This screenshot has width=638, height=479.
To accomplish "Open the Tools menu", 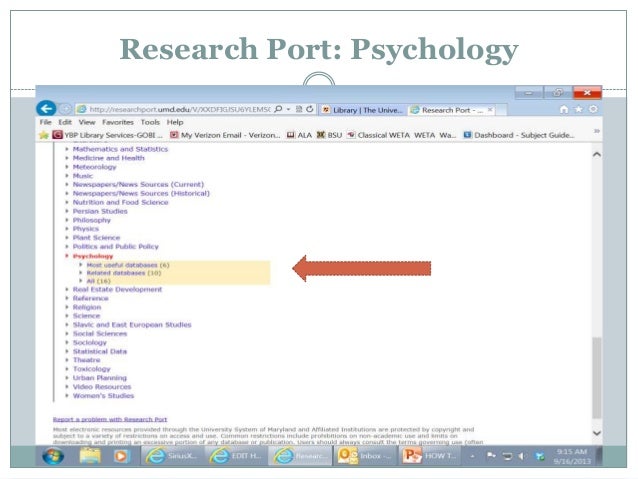I will (x=150, y=122).
